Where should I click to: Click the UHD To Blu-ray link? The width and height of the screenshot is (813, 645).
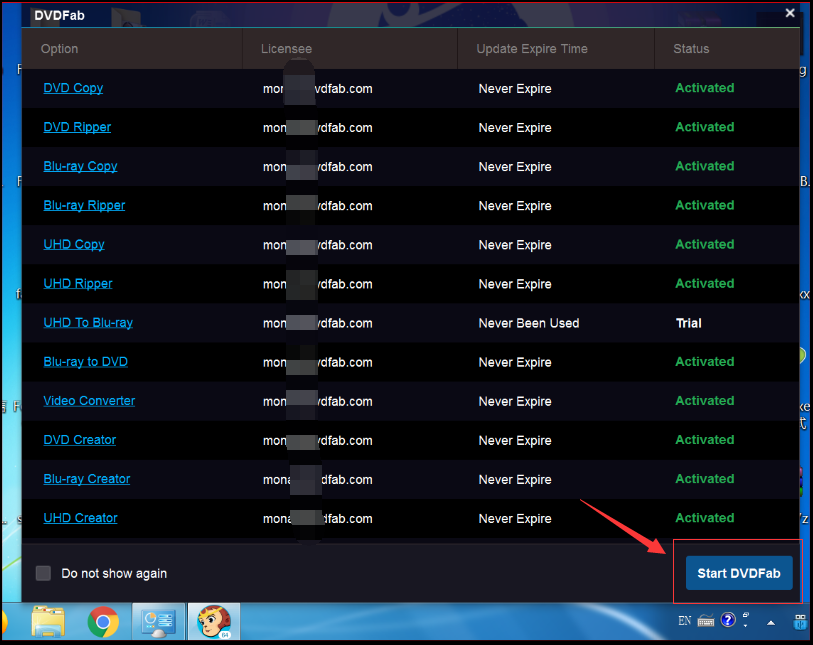(88, 322)
